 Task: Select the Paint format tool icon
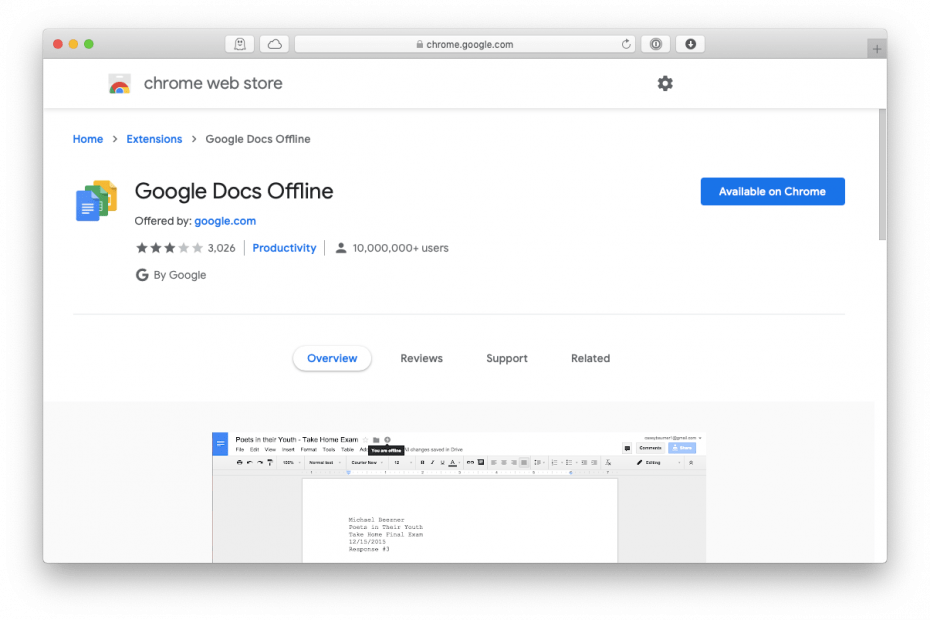tap(269, 462)
